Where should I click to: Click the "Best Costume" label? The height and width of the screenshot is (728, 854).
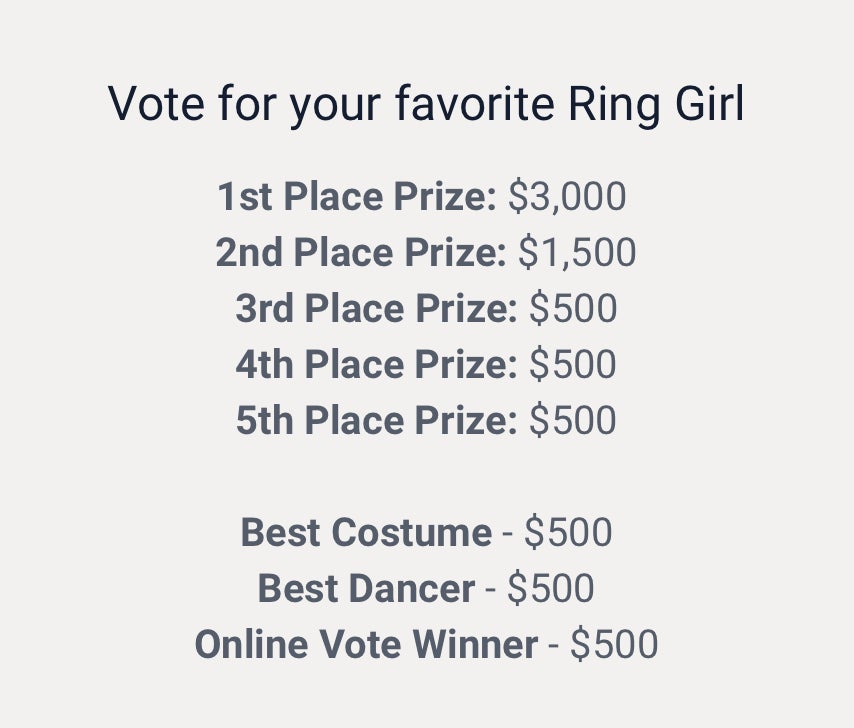pos(366,533)
